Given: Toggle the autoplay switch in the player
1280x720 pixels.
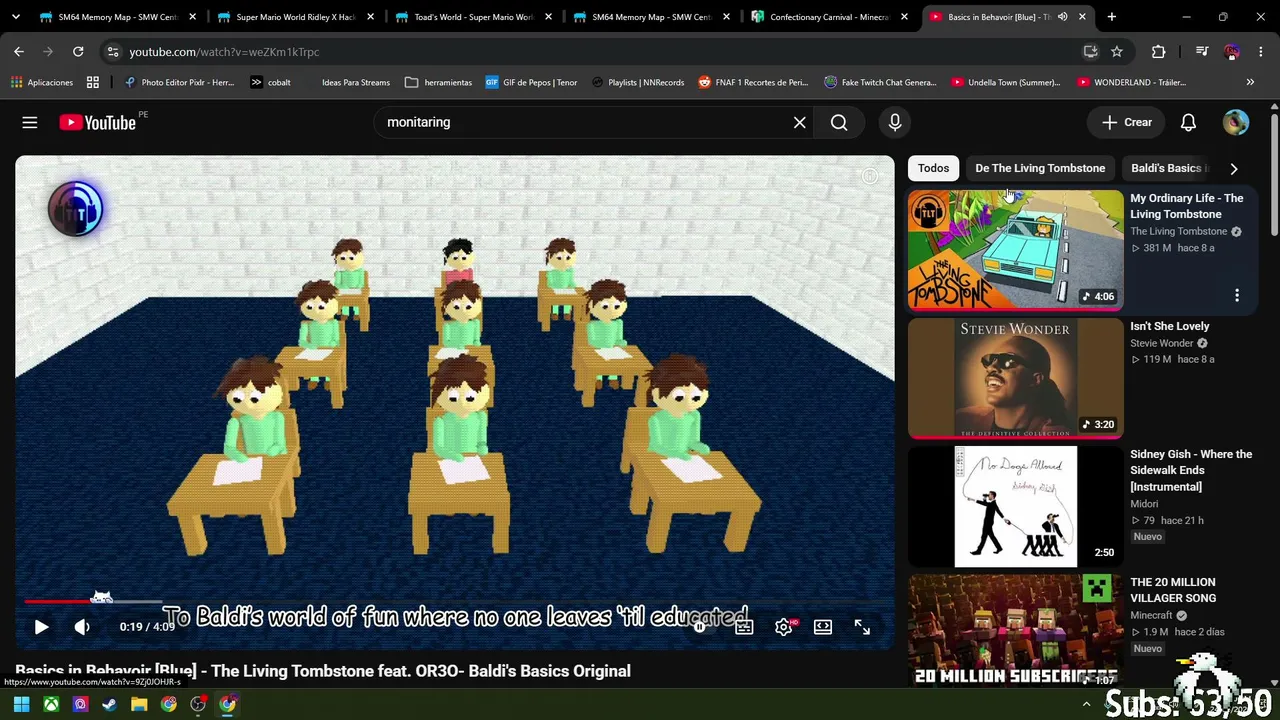Looking at the screenshot, I should [x=701, y=627].
